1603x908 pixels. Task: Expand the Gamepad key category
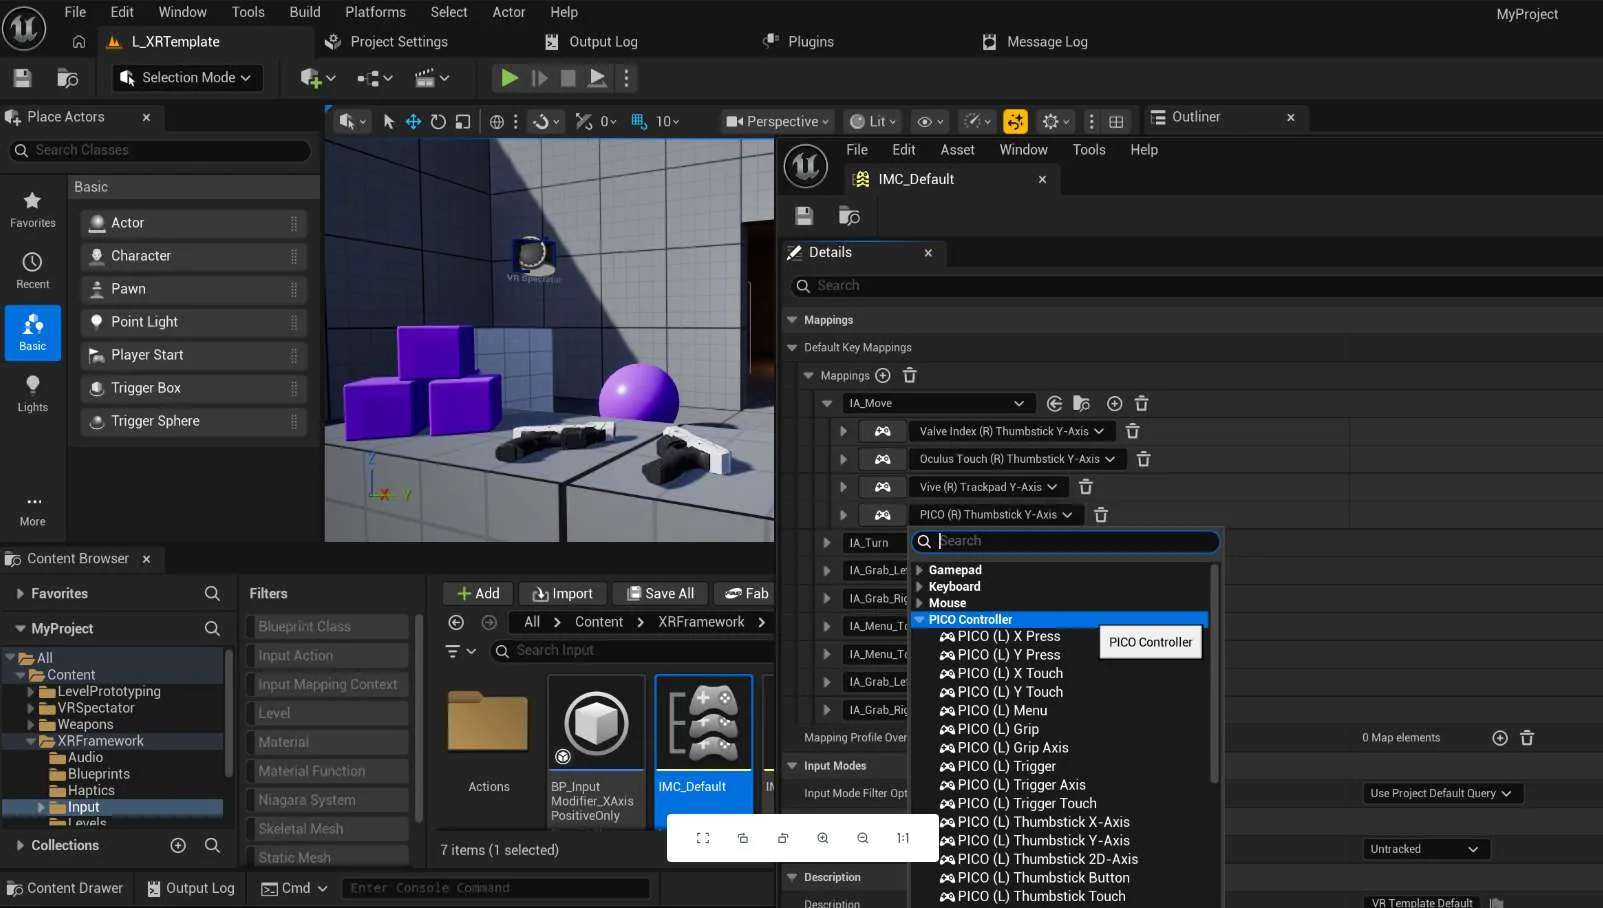[x=919, y=570]
